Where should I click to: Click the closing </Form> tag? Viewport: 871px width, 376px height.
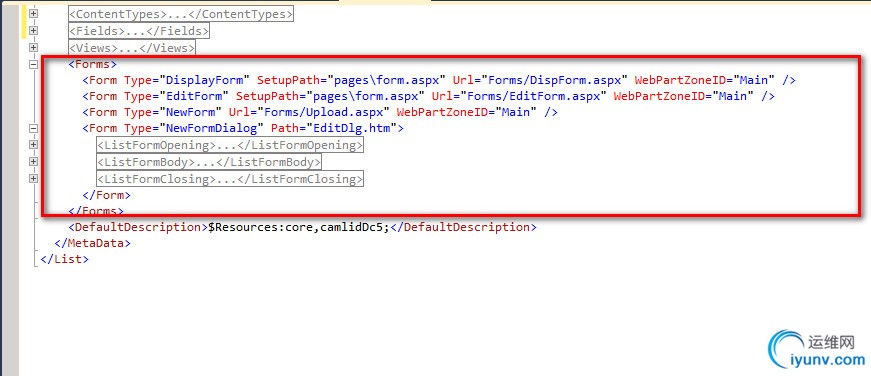(106, 195)
